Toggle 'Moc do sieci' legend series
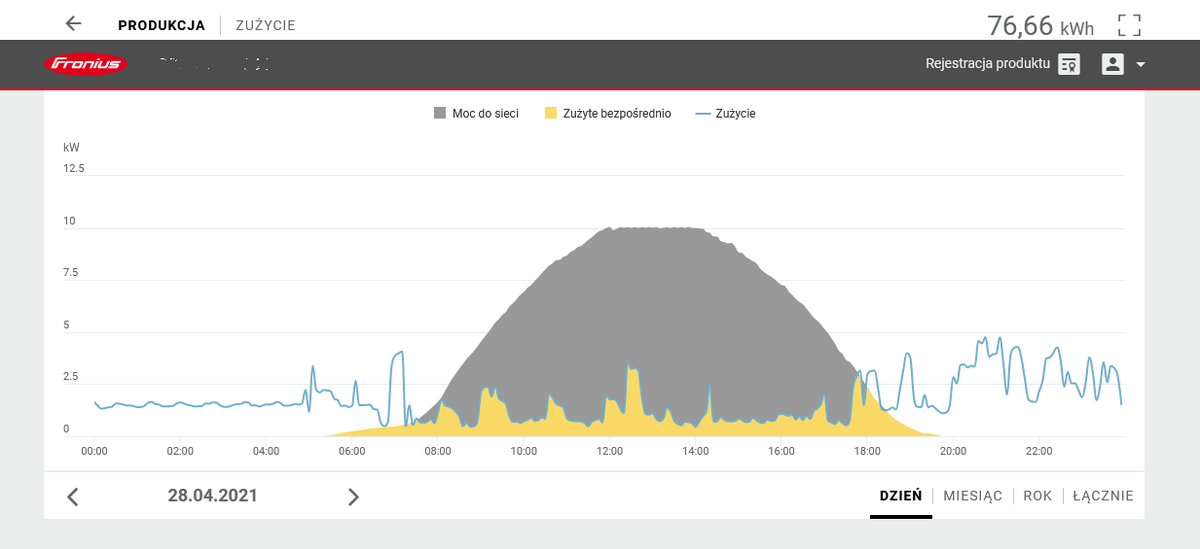The width and height of the screenshot is (1200, 549). (x=476, y=114)
